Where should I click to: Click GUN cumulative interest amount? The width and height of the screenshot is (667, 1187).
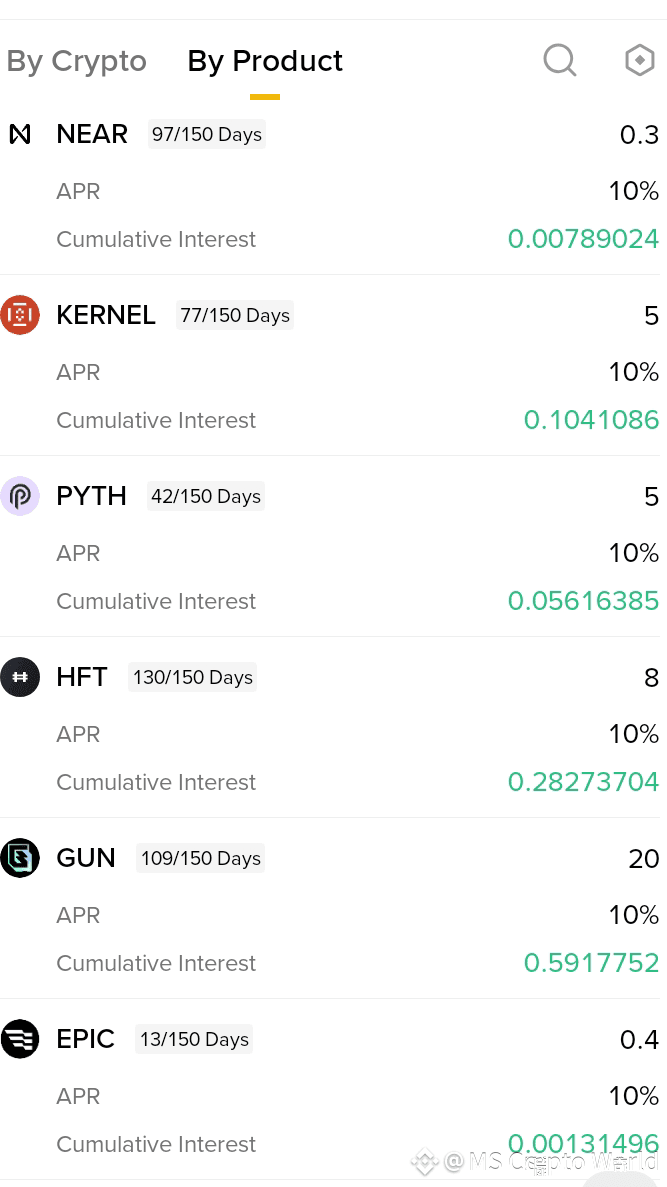[x=591, y=963]
